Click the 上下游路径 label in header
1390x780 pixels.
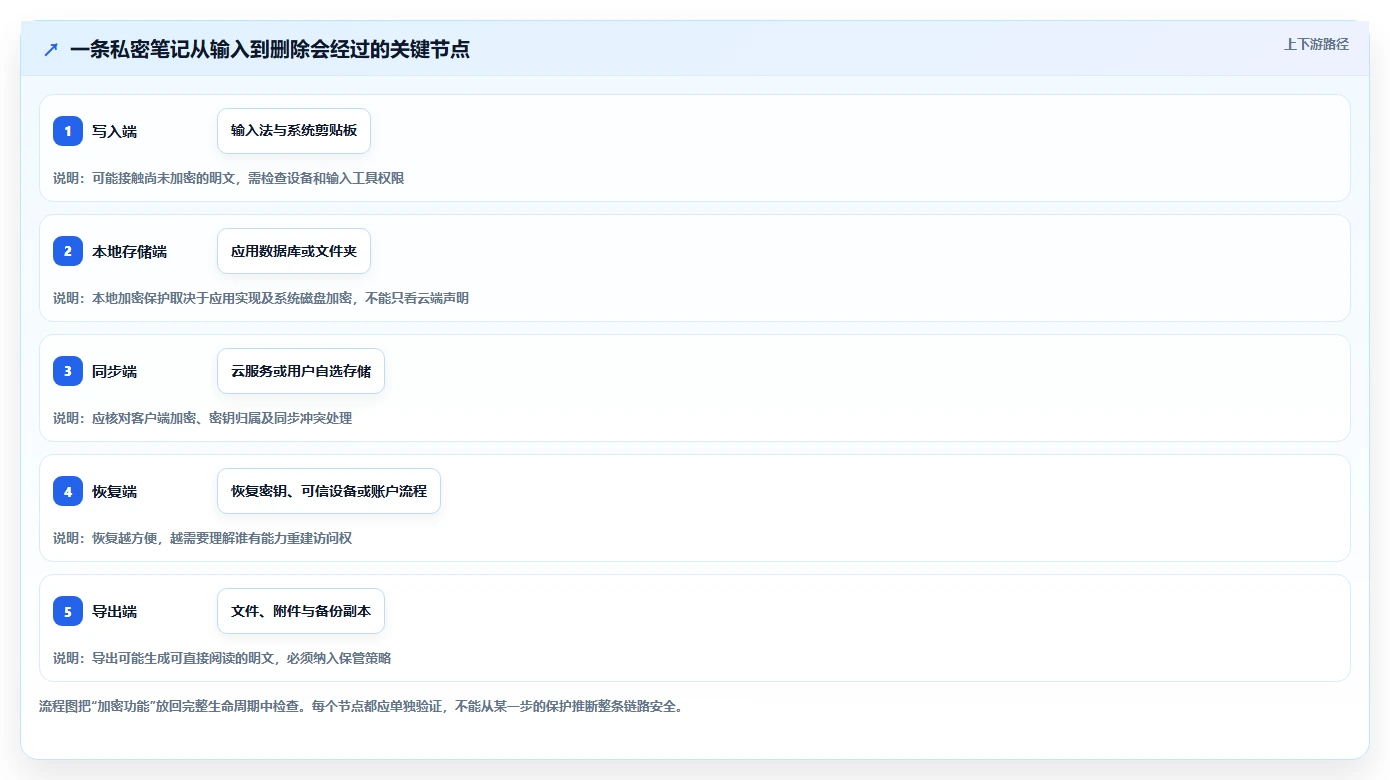point(1316,44)
